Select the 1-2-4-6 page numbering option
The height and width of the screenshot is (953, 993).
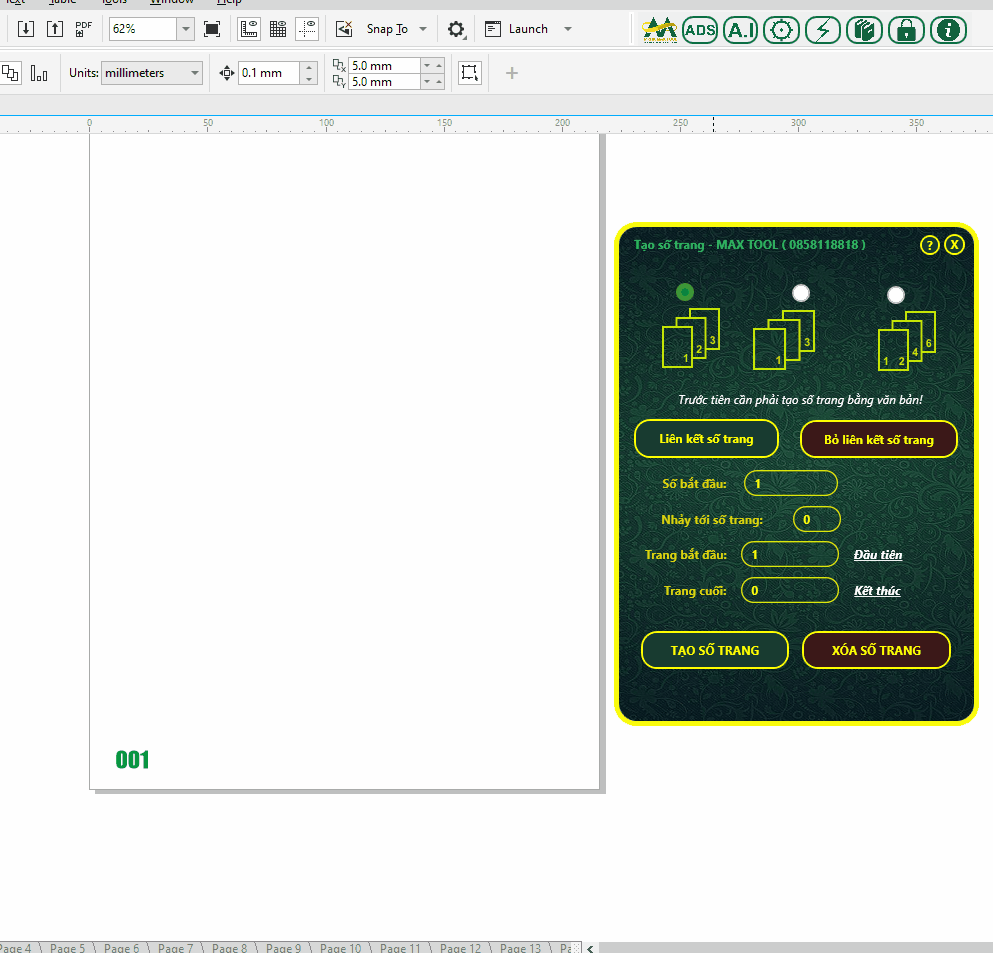click(896, 294)
